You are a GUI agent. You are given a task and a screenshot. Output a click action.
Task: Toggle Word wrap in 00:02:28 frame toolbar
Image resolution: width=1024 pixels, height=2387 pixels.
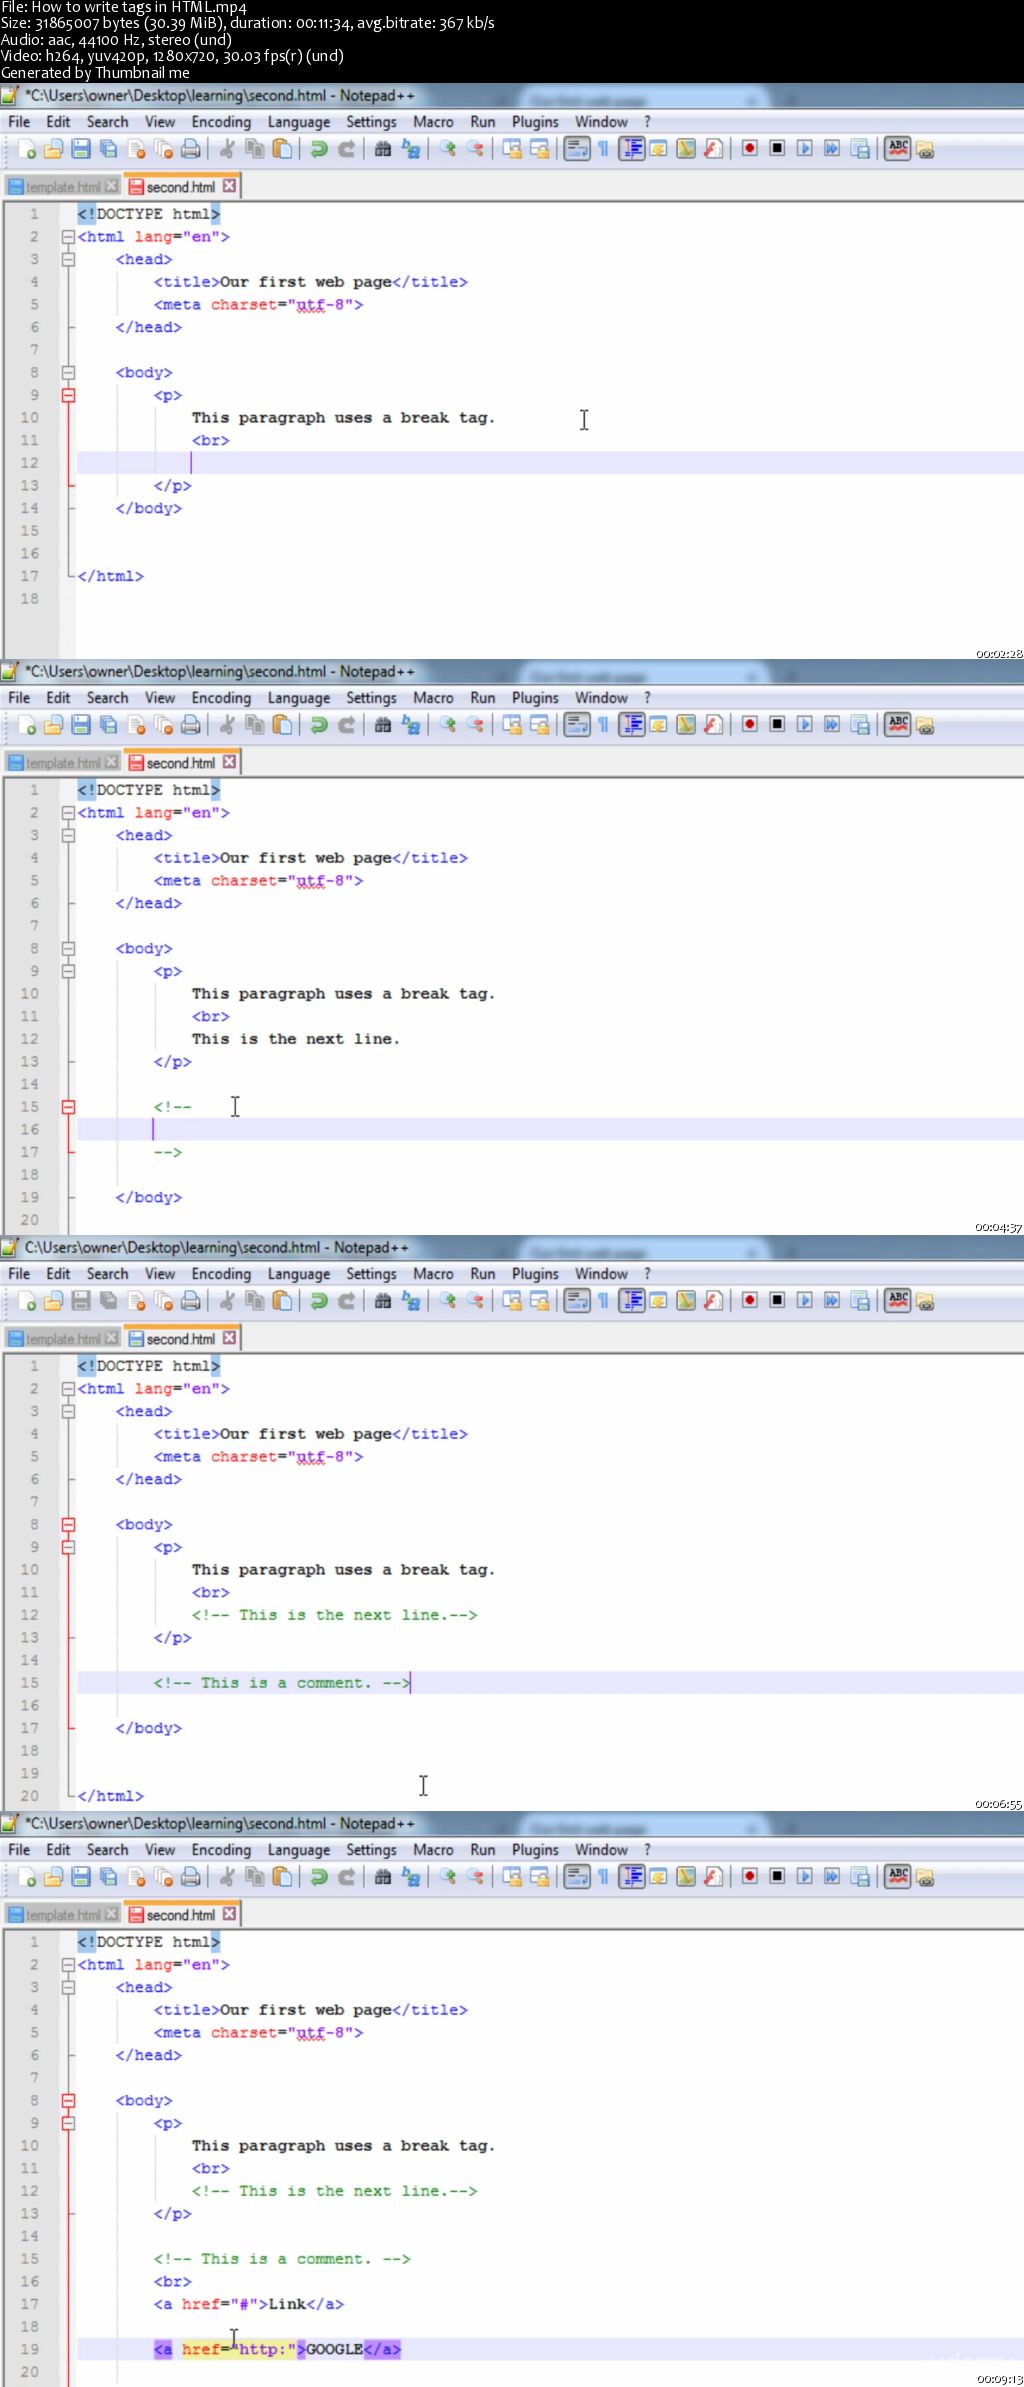(577, 149)
